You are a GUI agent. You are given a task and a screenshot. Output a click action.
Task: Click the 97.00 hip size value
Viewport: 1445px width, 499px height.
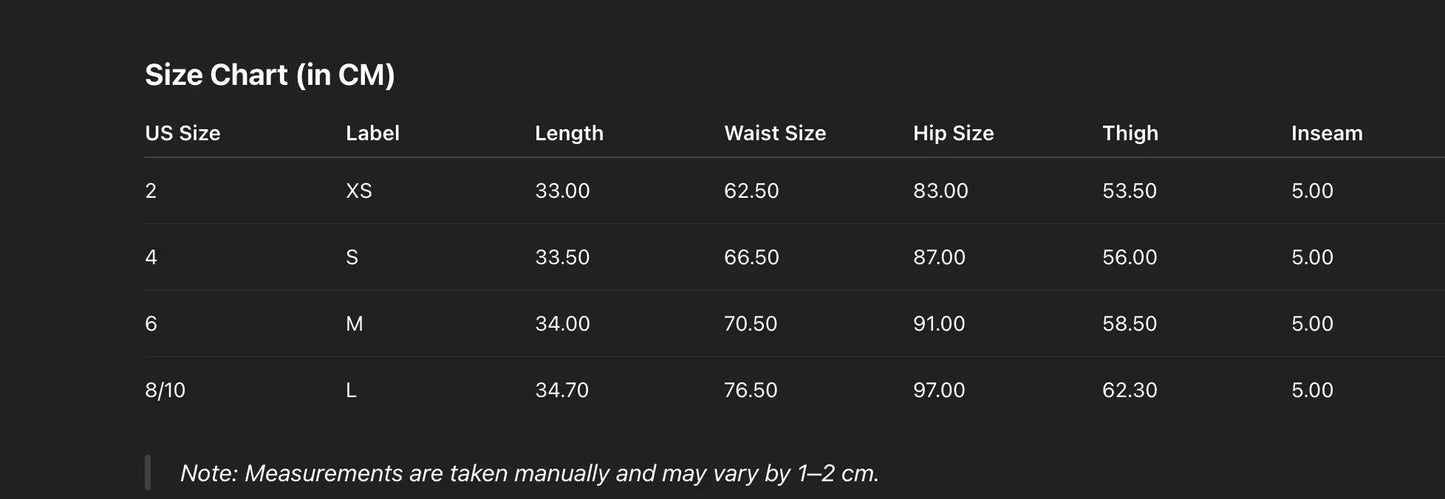(x=939, y=390)
